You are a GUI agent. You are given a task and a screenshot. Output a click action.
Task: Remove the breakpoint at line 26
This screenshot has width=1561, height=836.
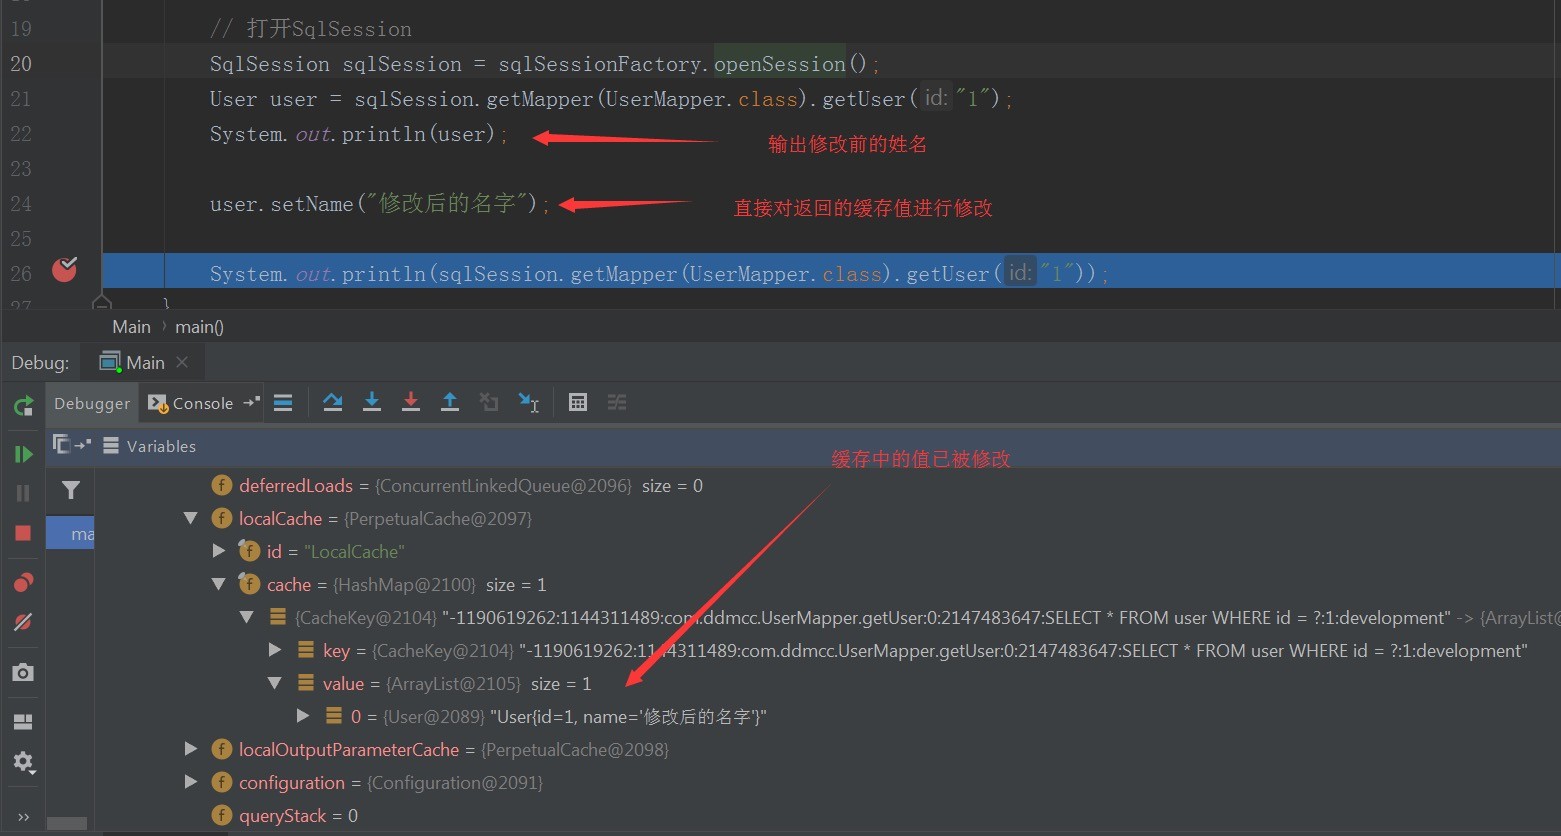(x=65, y=270)
